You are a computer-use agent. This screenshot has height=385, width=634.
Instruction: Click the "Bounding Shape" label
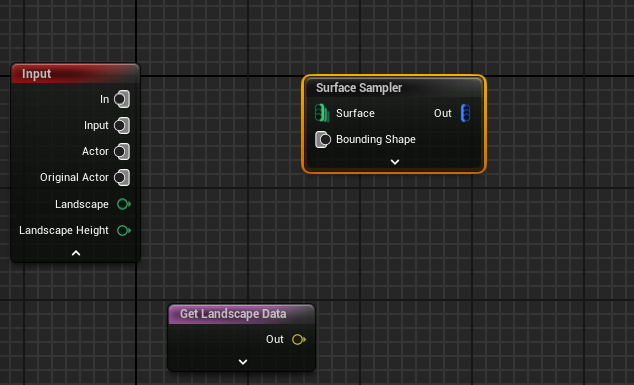tap(376, 139)
